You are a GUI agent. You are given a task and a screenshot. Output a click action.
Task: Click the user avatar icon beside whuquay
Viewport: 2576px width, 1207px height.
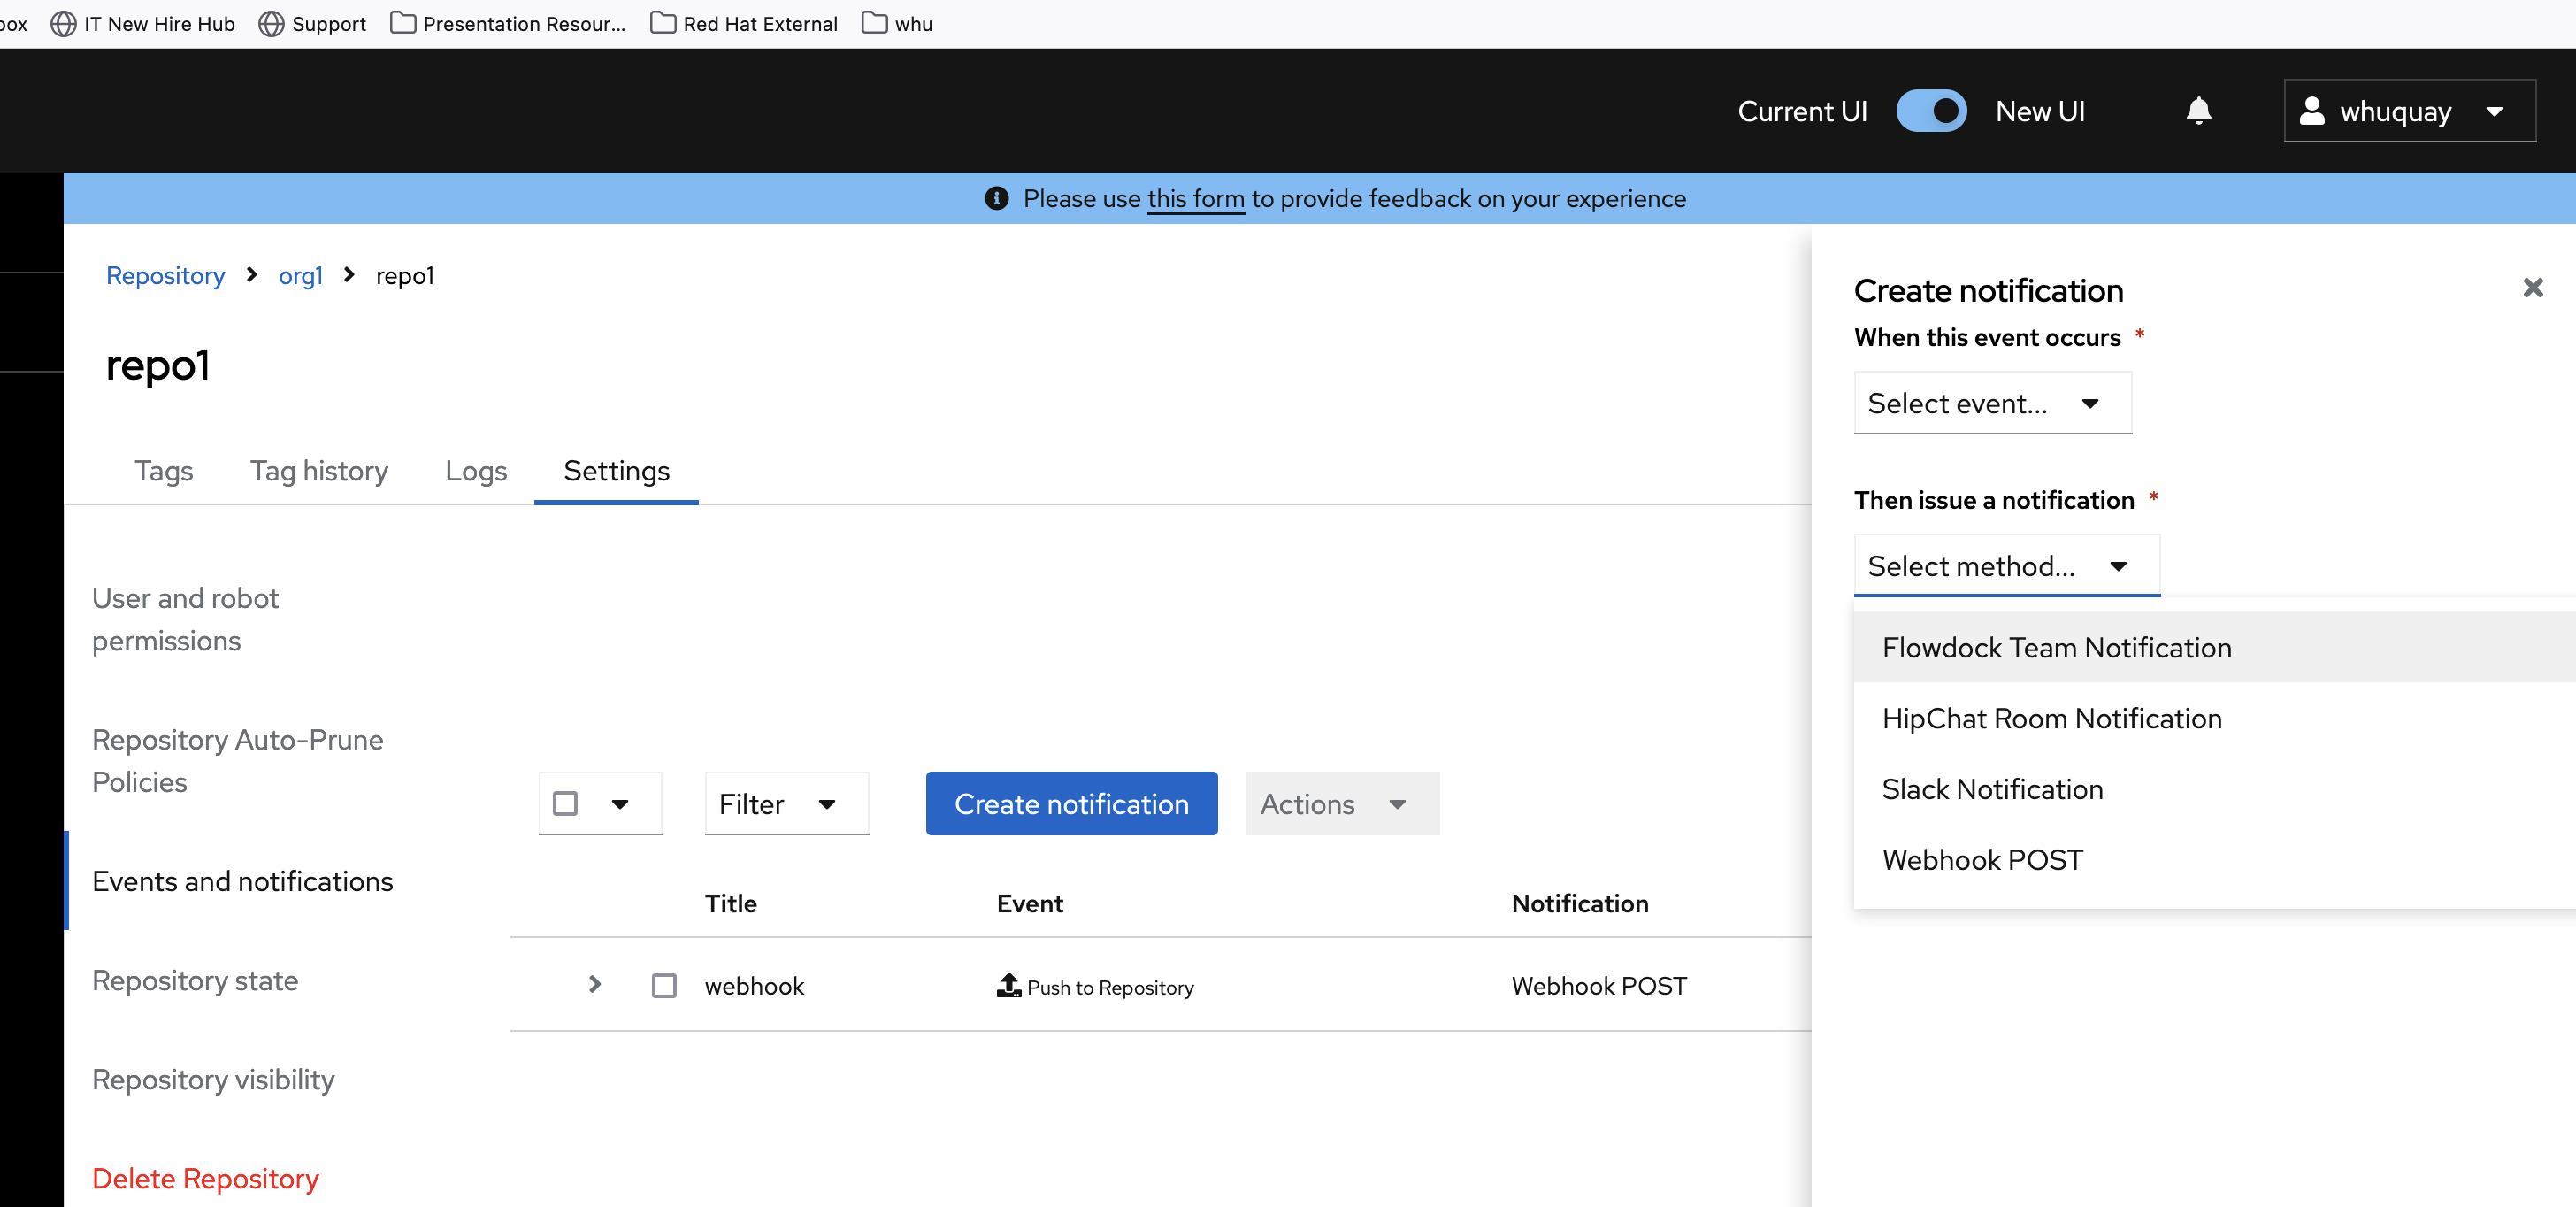pyautogui.click(x=2311, y=111)
